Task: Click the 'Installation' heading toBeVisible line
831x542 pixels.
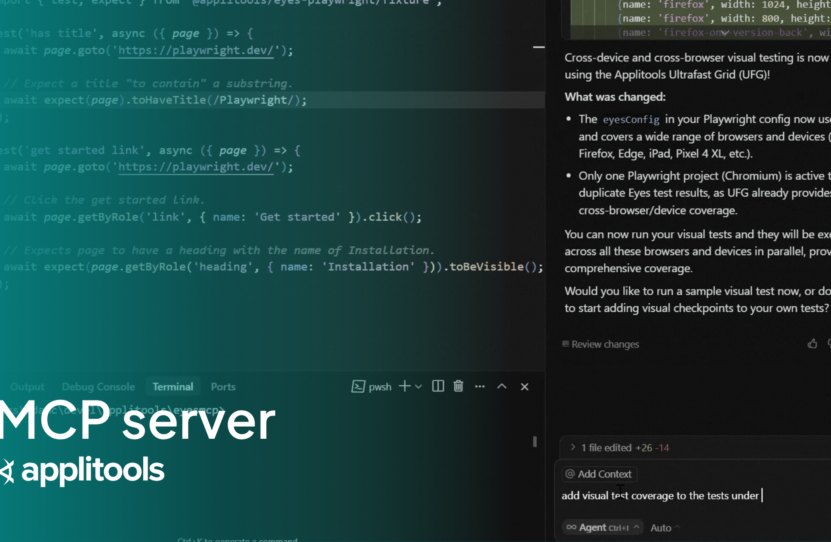Action: (273, 267)
